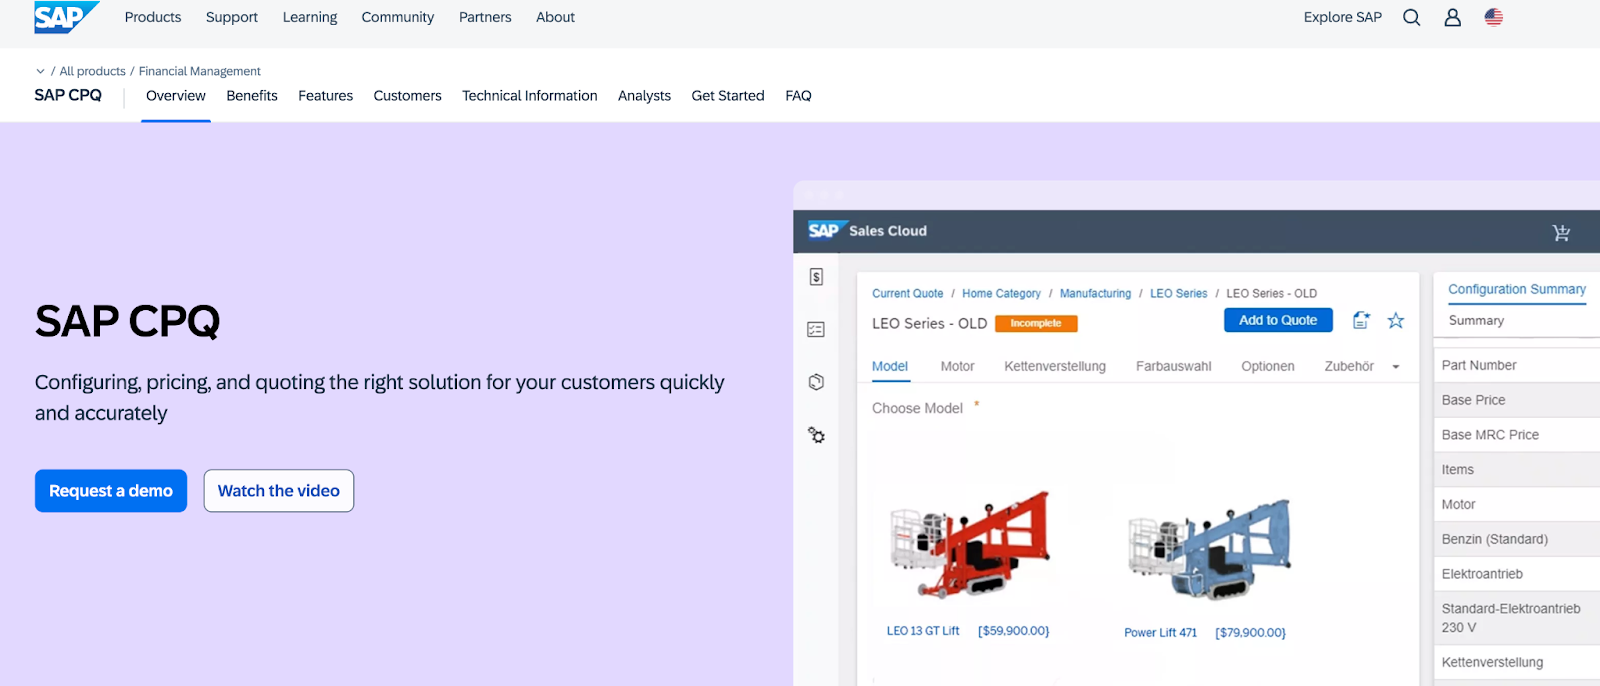This screenshot has width=1600, height=686.
Task: Select the Get Started tab
Action: (x=728, y=96)
